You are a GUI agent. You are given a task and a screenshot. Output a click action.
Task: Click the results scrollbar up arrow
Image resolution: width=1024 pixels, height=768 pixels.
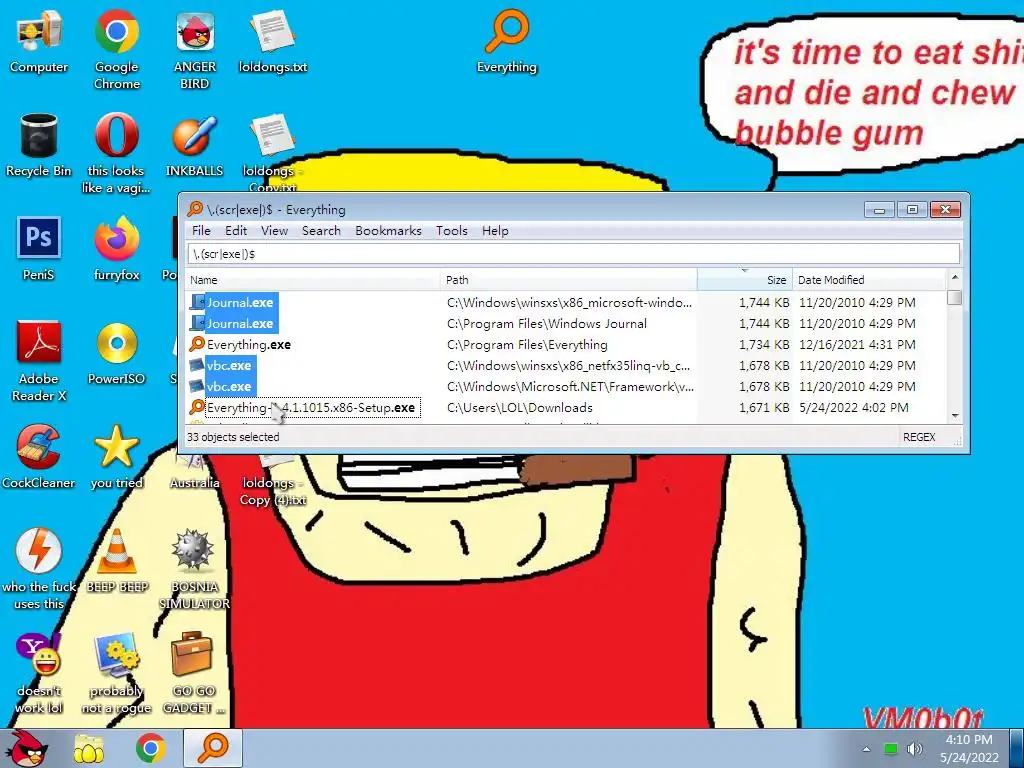pyautogui.click(x=955, y=278)
